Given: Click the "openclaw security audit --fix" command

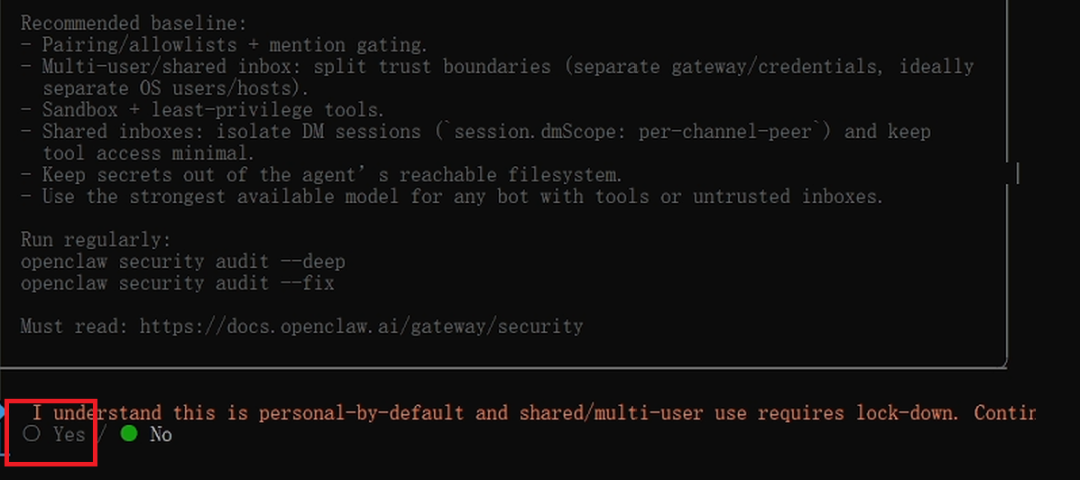Looking at the screenshot, I should pos(178,283).
